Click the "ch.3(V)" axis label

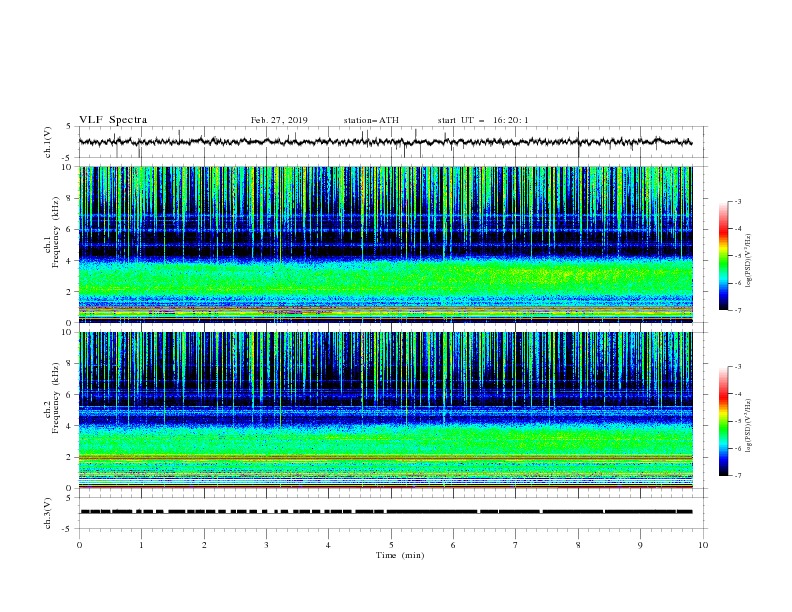click(48, 513)
